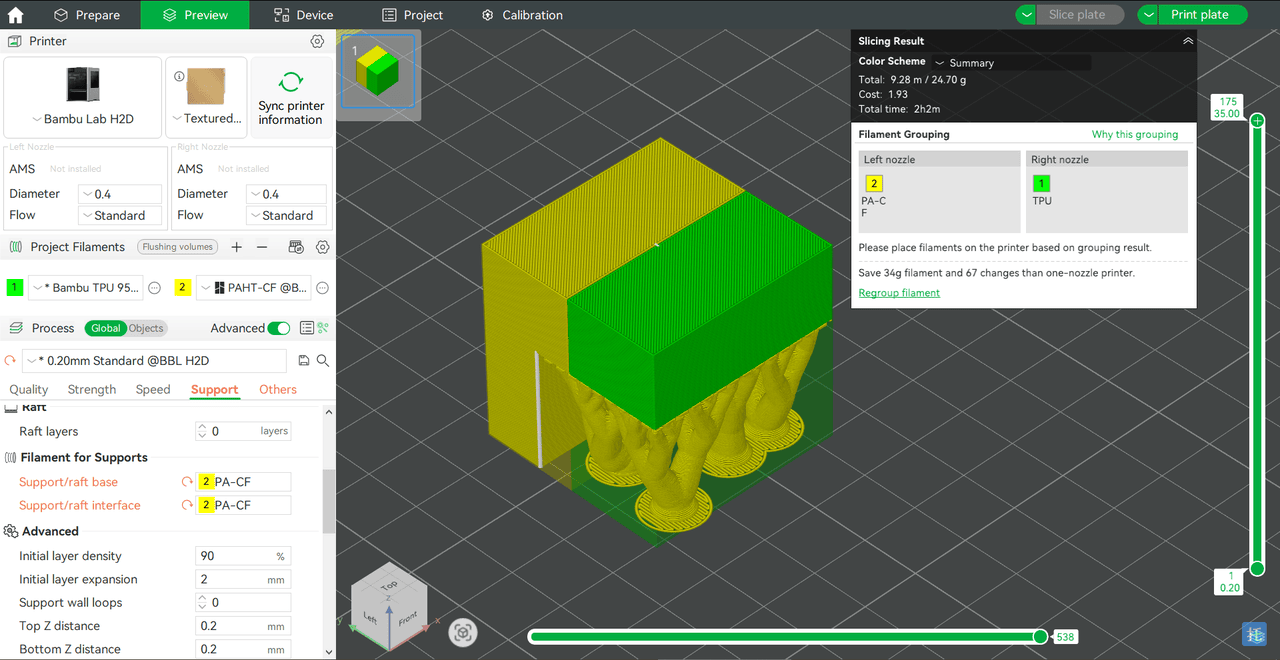Select Objects process scope
The image size is (1280, 660).
146,328
